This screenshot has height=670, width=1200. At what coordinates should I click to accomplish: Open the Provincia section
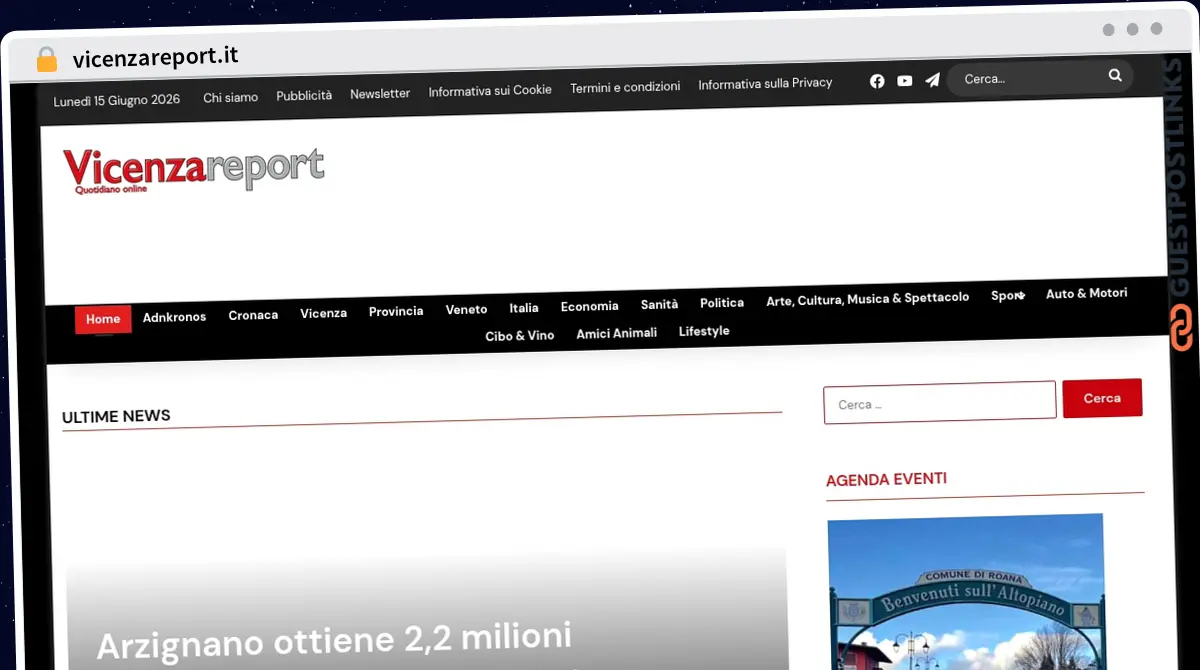396,311
